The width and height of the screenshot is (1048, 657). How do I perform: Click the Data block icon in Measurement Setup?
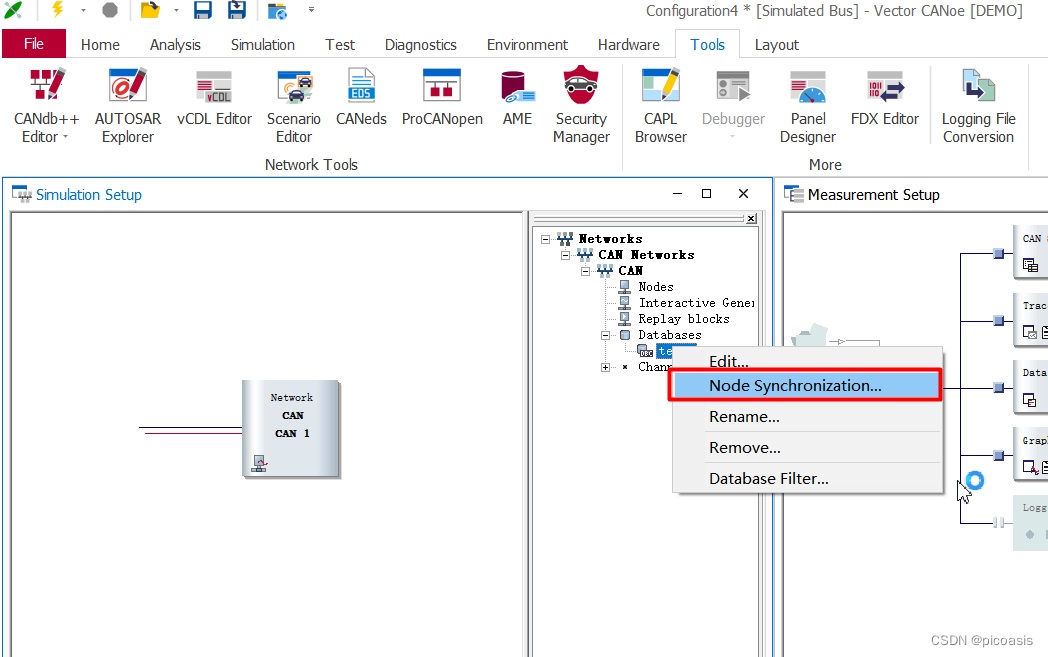(1030, 400)
